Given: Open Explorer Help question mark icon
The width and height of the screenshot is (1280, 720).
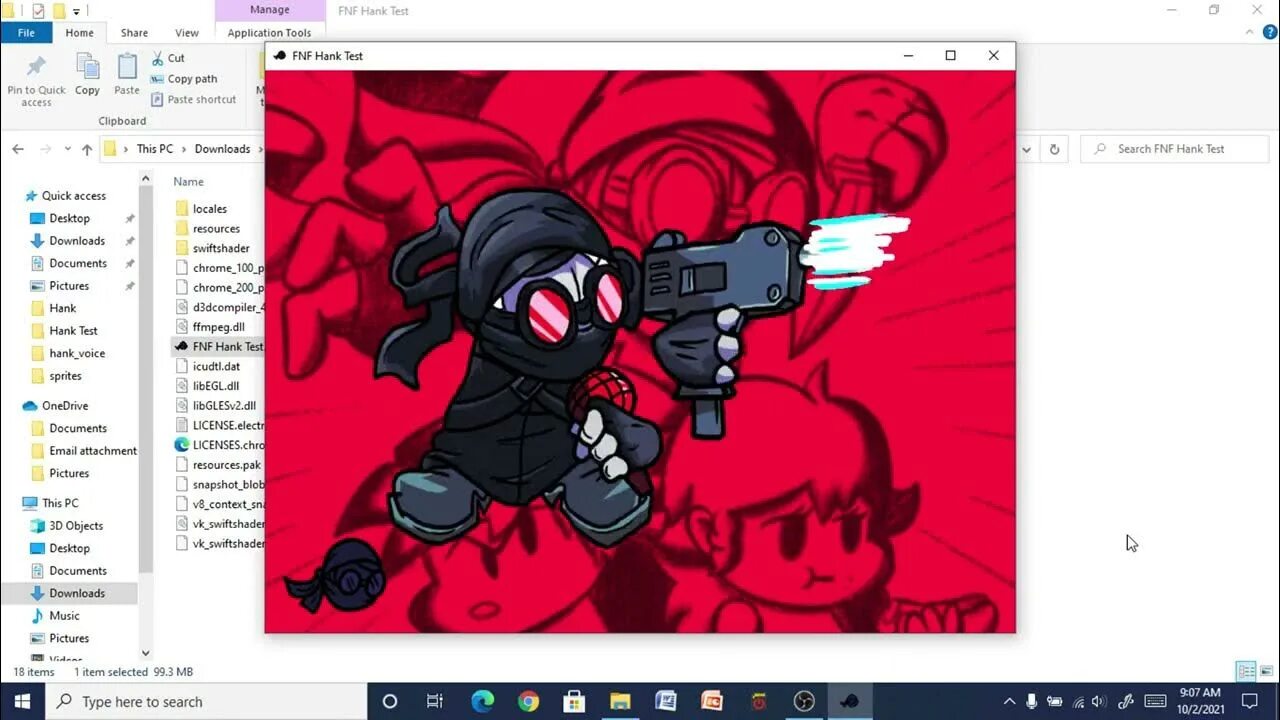Looking at the screenshot, I should [1270, 33].
